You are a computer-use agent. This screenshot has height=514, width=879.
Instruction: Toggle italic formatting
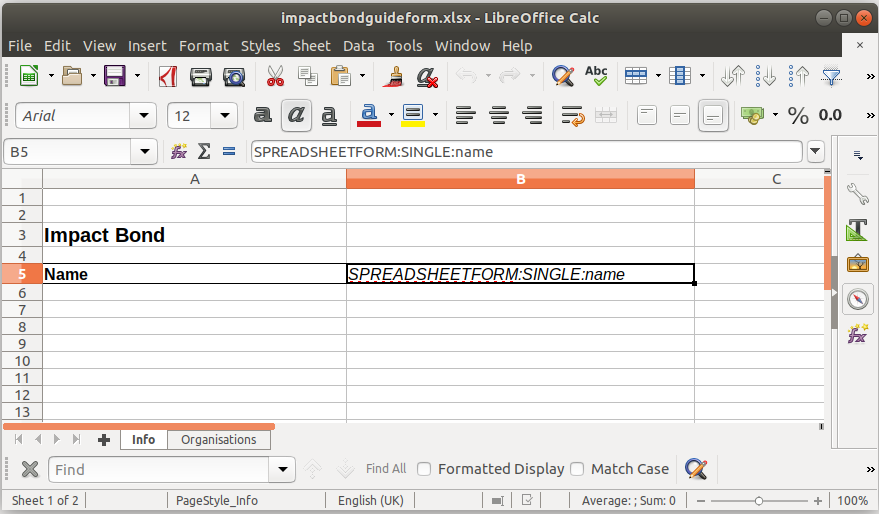[x=296, y=115]
